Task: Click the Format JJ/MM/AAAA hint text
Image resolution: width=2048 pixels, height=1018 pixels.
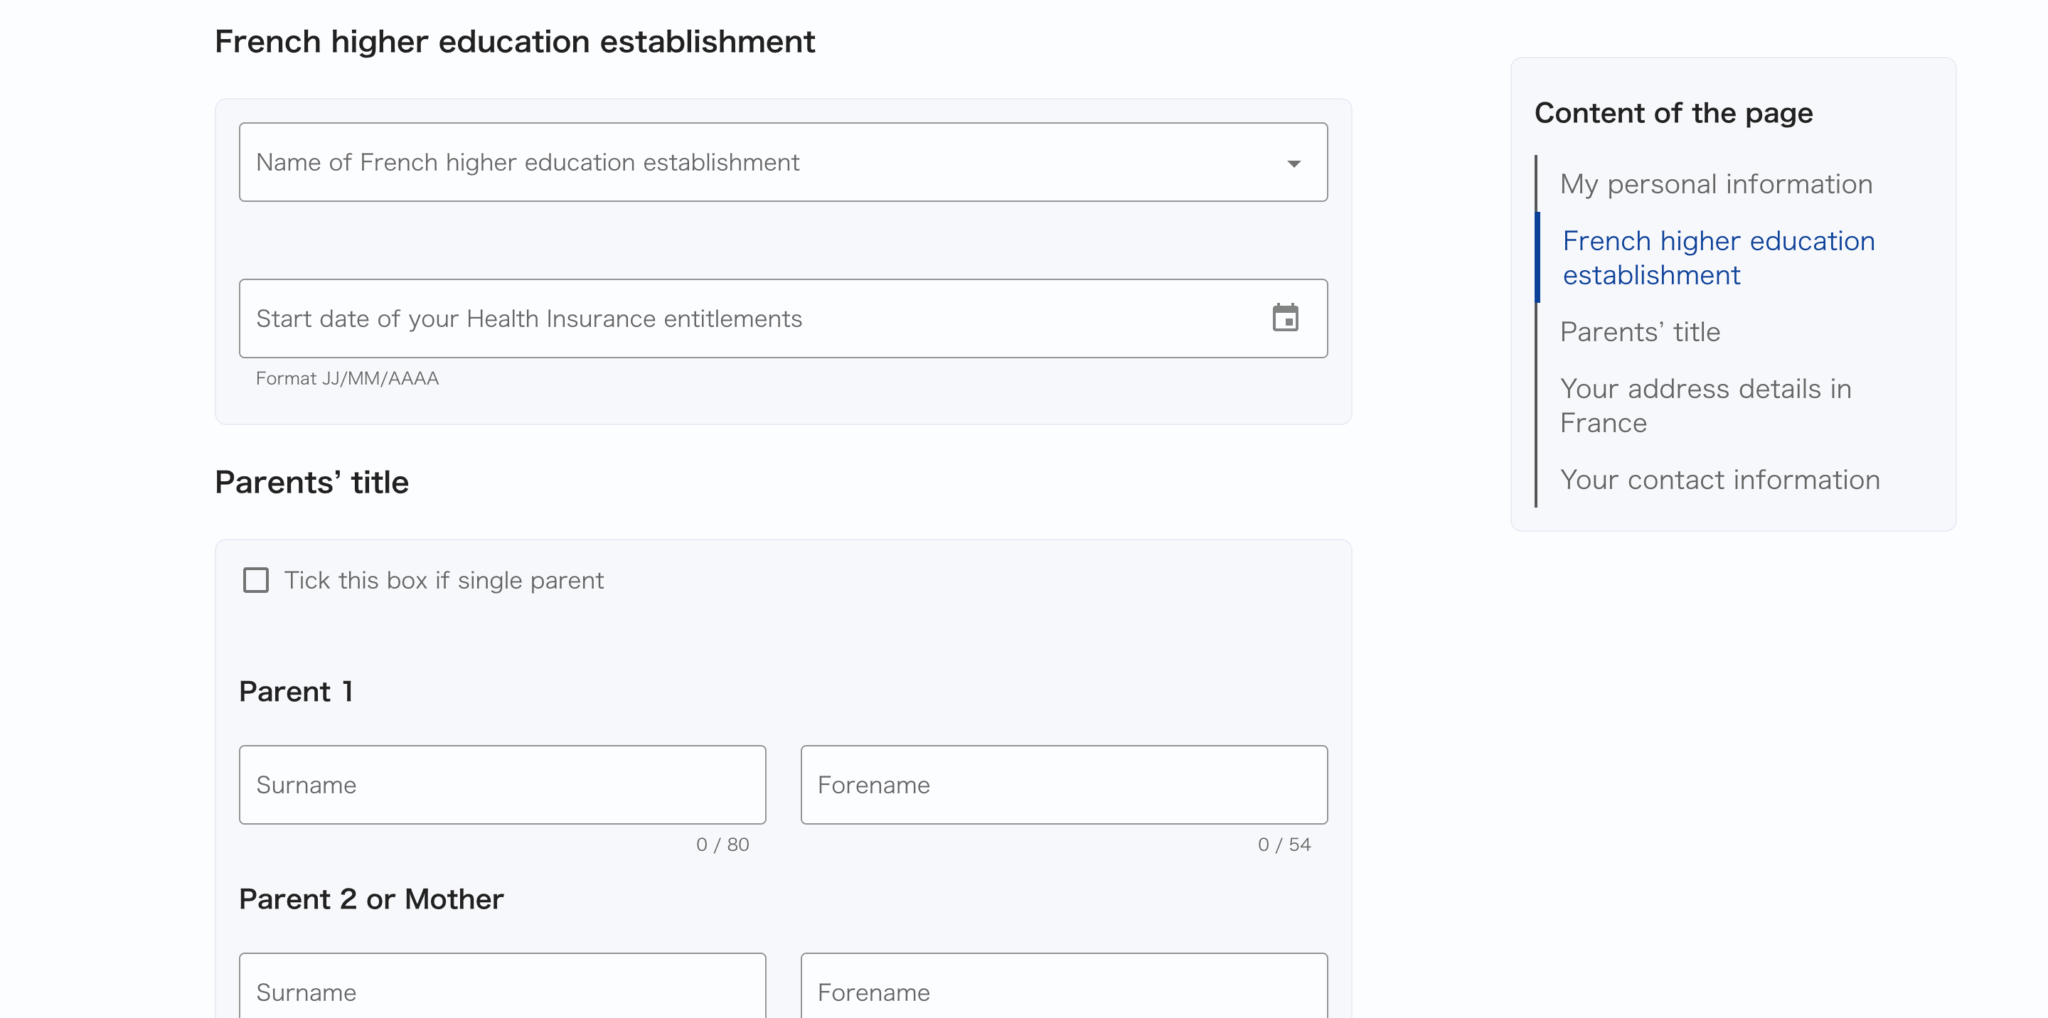Action: (x=347, y=379)
